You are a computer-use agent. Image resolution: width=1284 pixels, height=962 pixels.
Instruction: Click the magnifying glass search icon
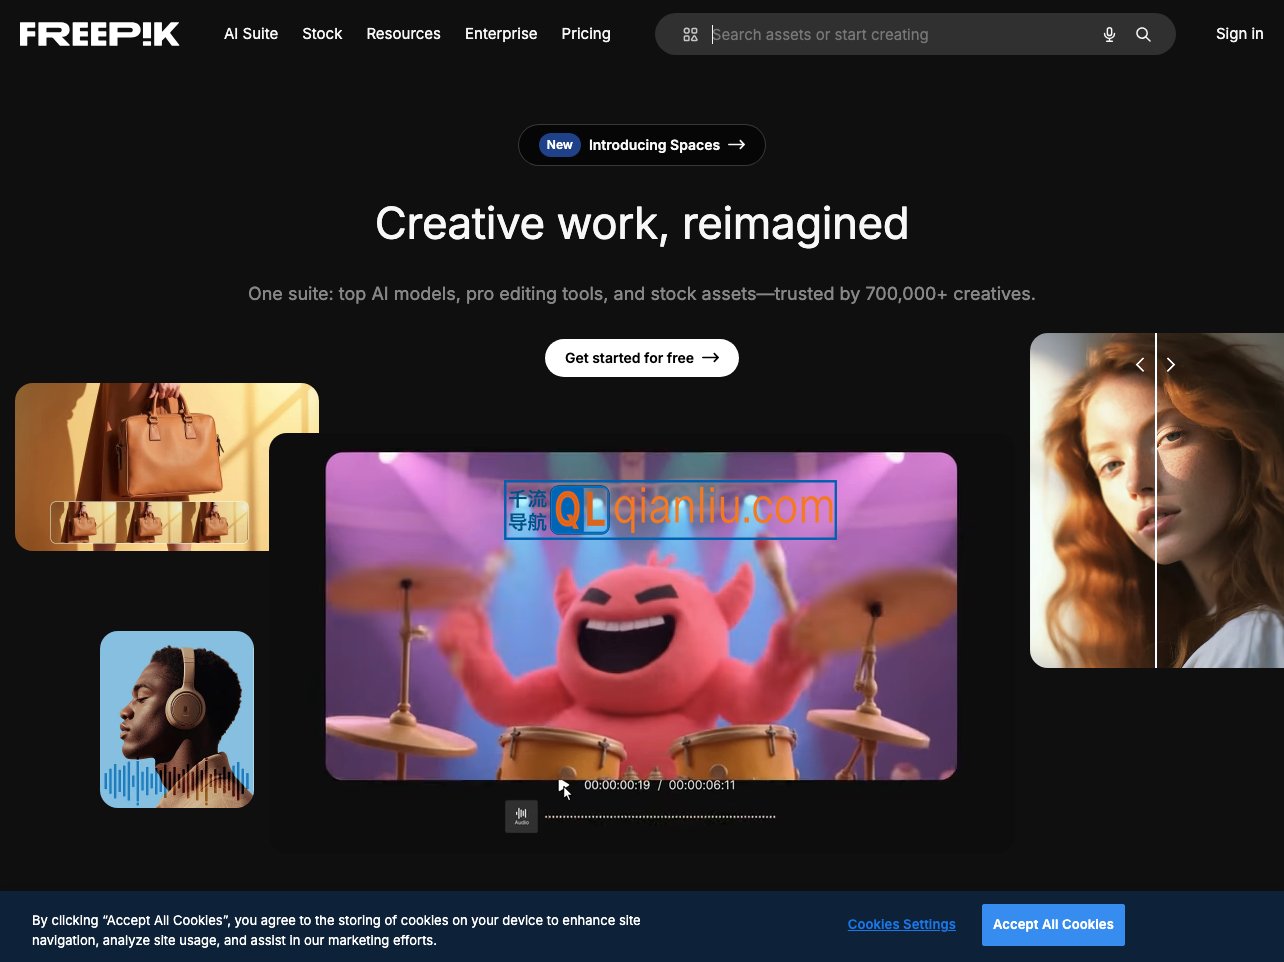coord(1143,35)
